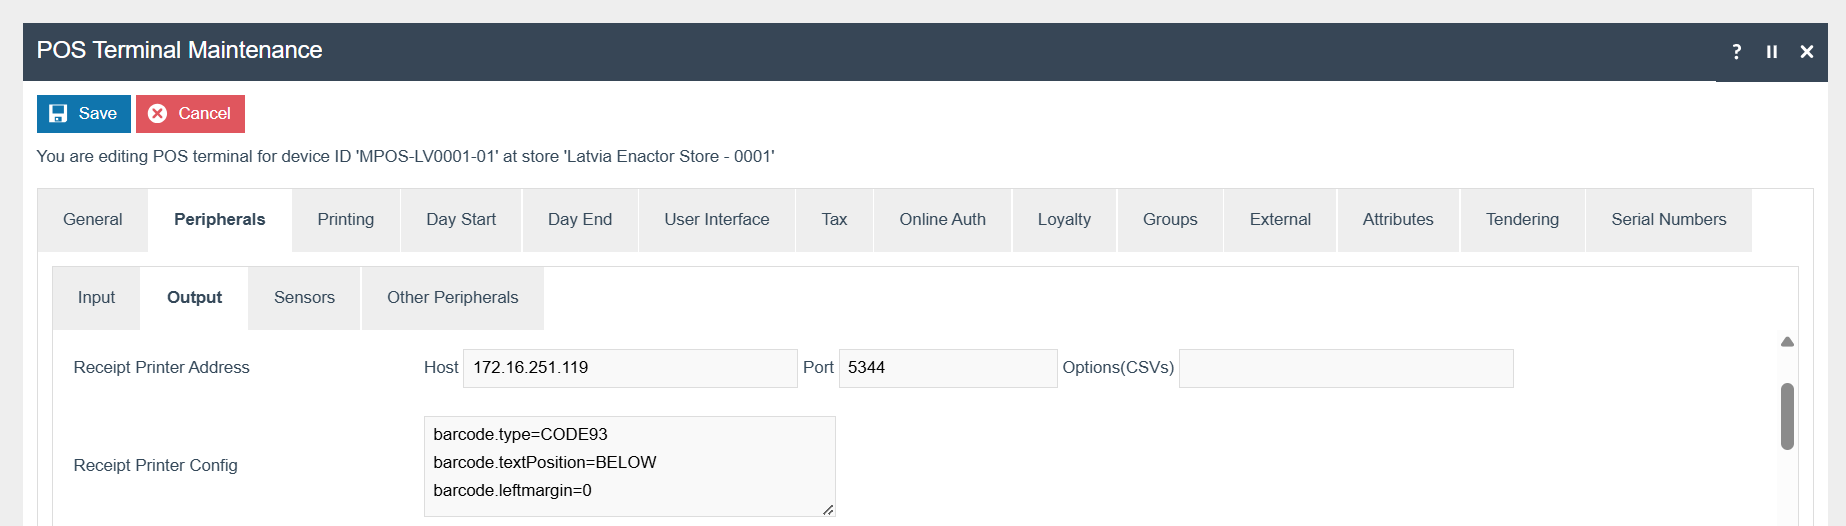
Task: Click the help question mark icon
Action: pos(1736,51)
